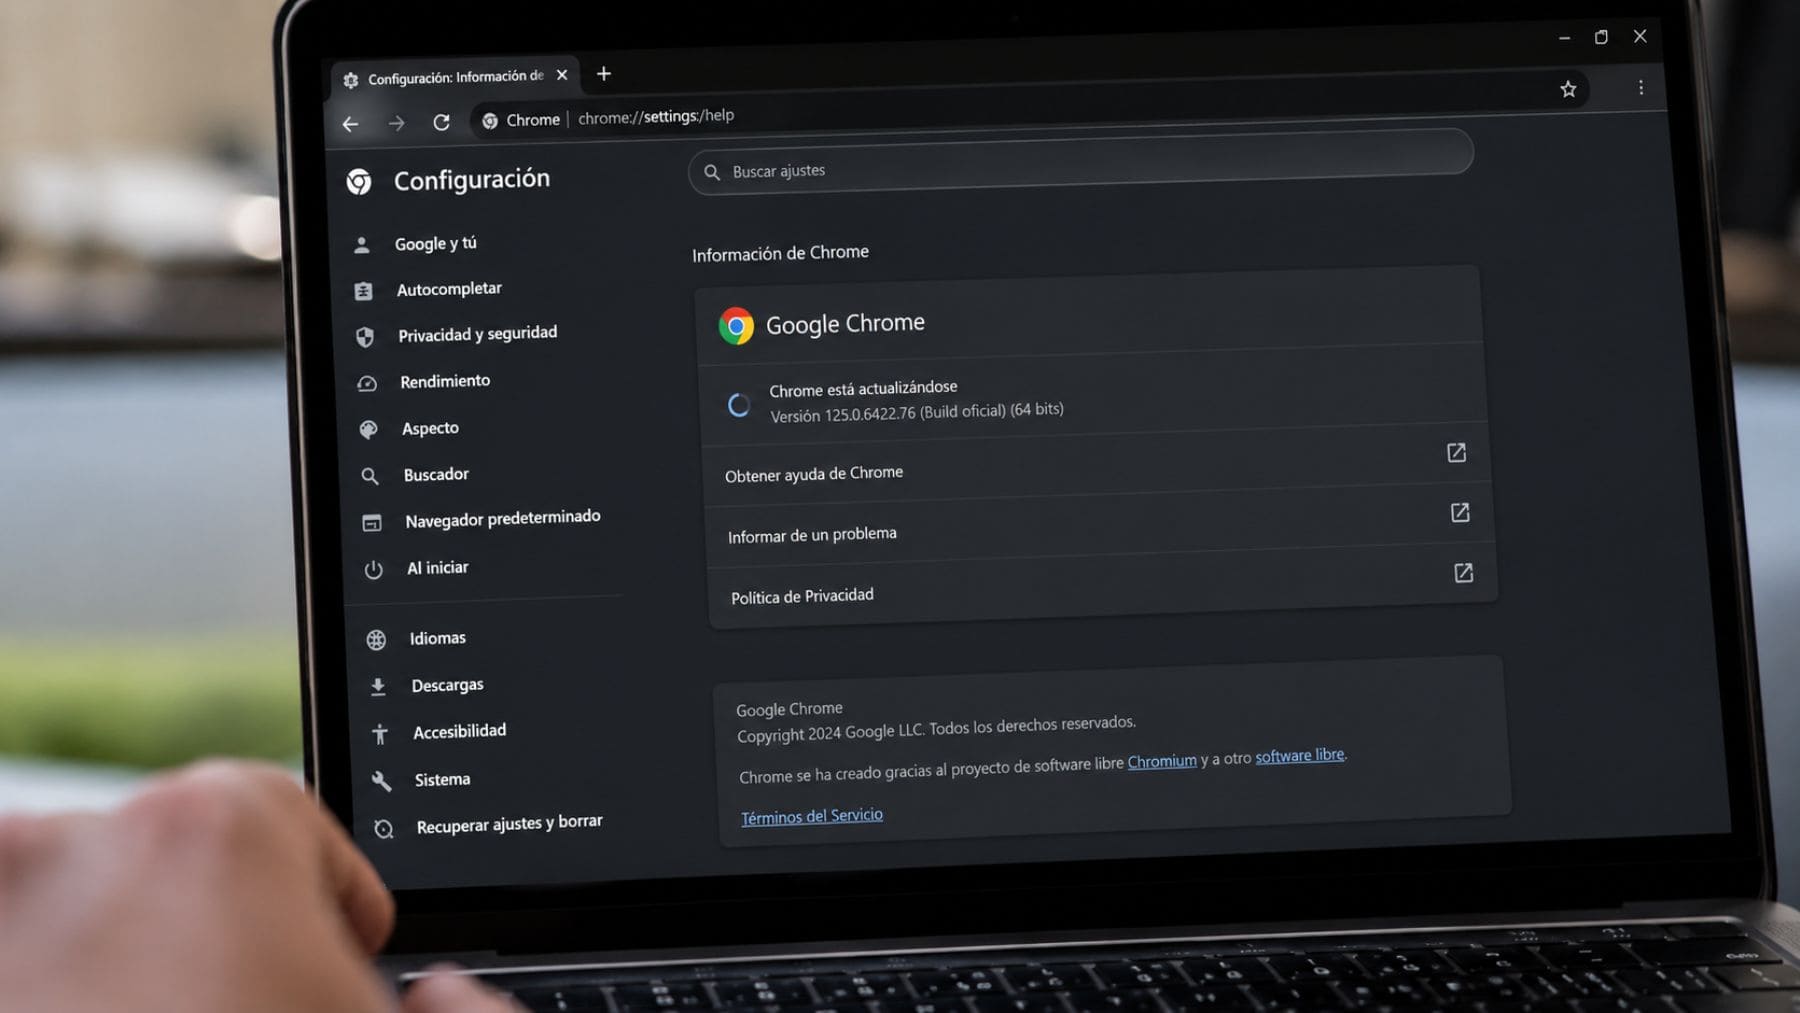Select the Configuración: Información de tab

(455, 77)
